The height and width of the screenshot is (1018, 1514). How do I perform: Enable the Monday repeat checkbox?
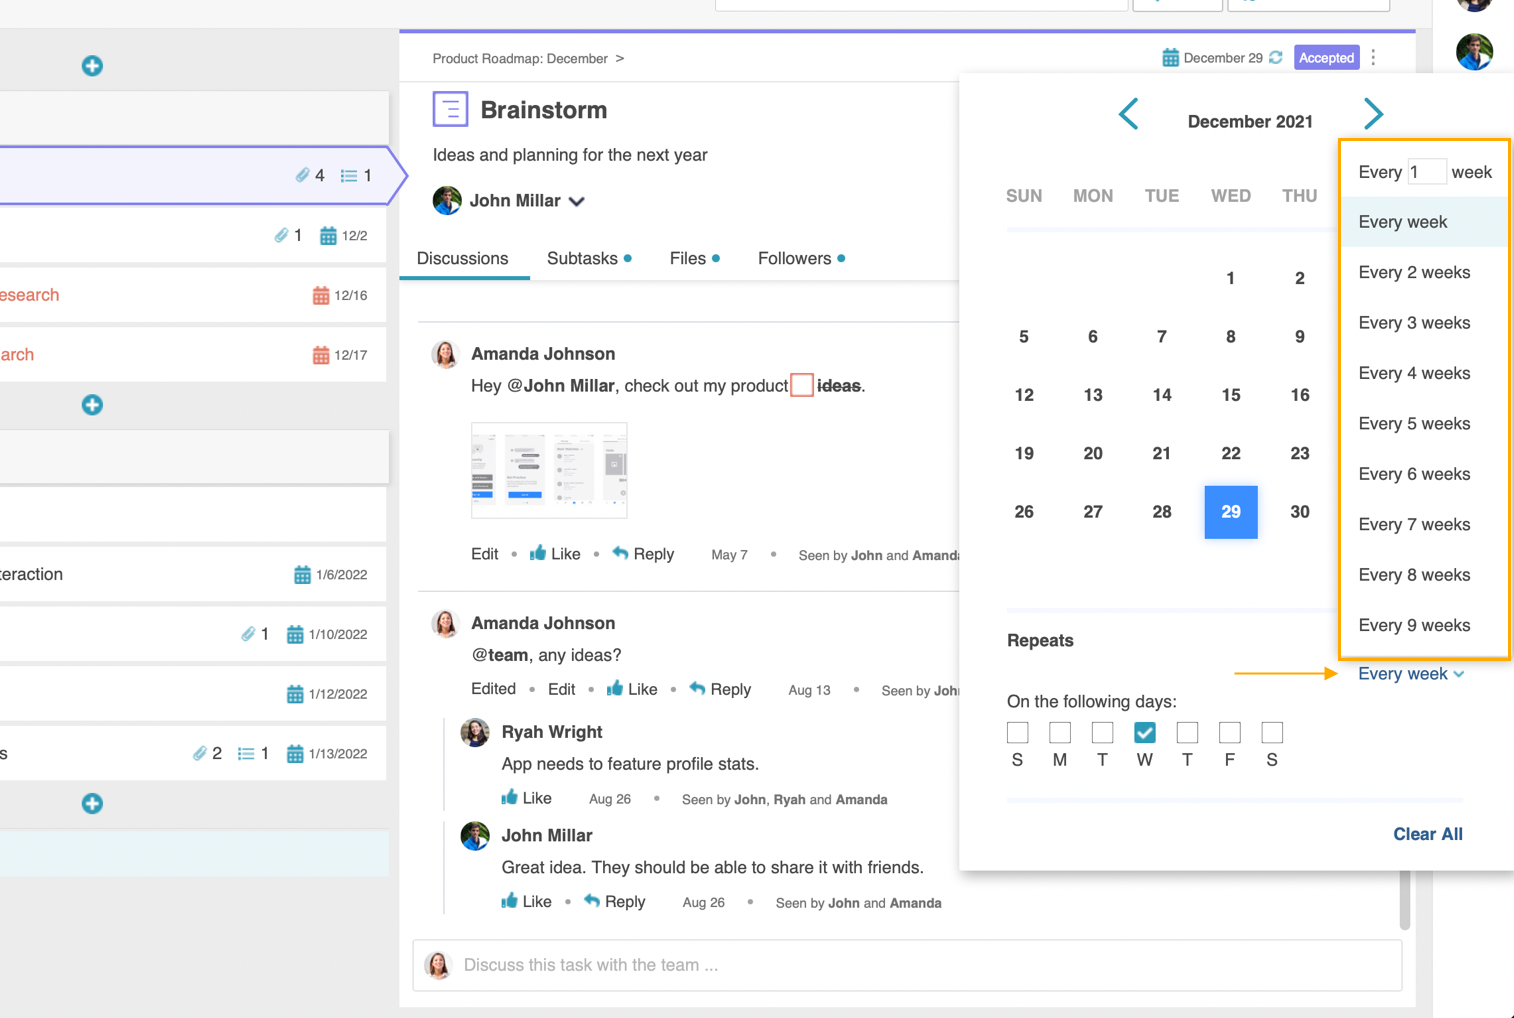pos(1060,733)
